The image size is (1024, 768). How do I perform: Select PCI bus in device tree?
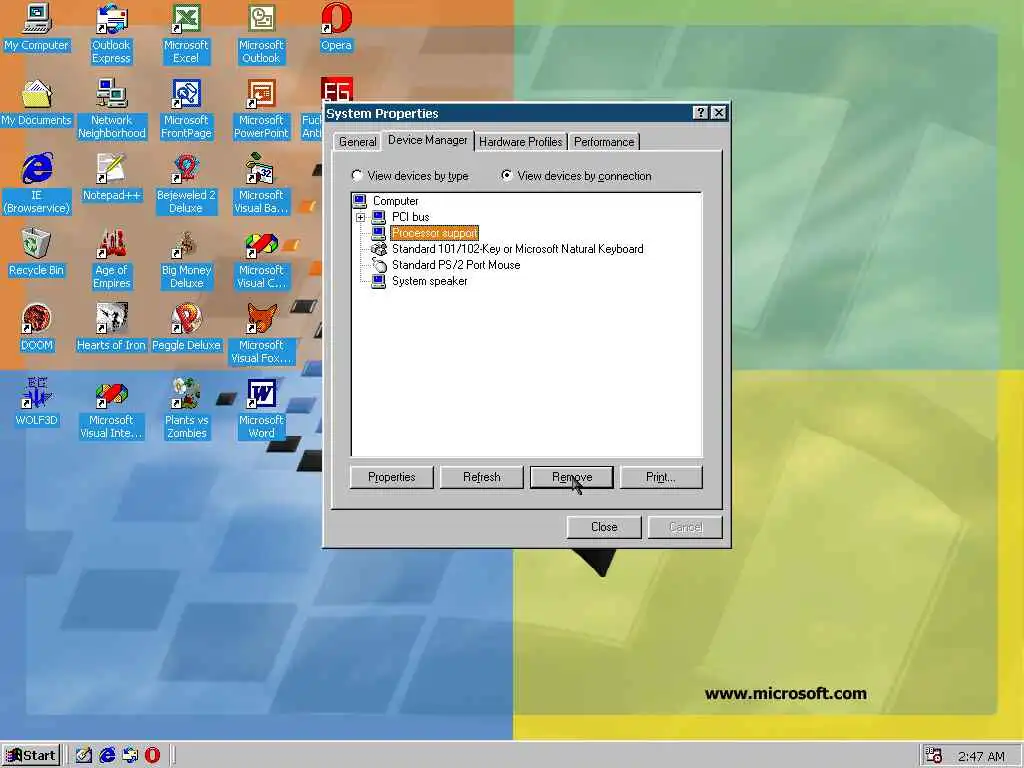pyautogui.click(x=411, y=217)
